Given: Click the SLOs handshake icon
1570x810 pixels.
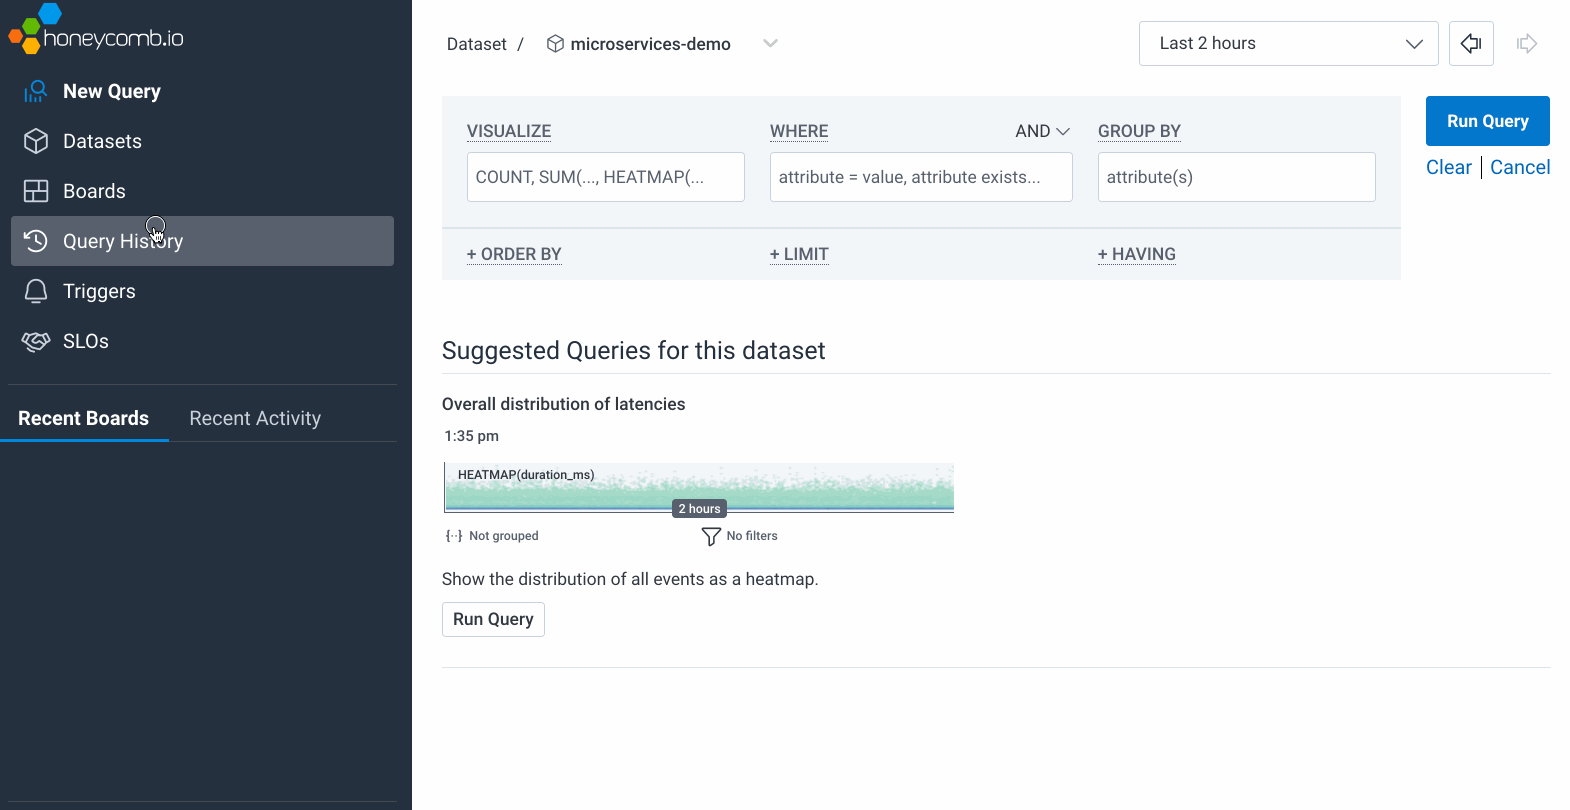Looking at the screenshot, I should point(36,341).
